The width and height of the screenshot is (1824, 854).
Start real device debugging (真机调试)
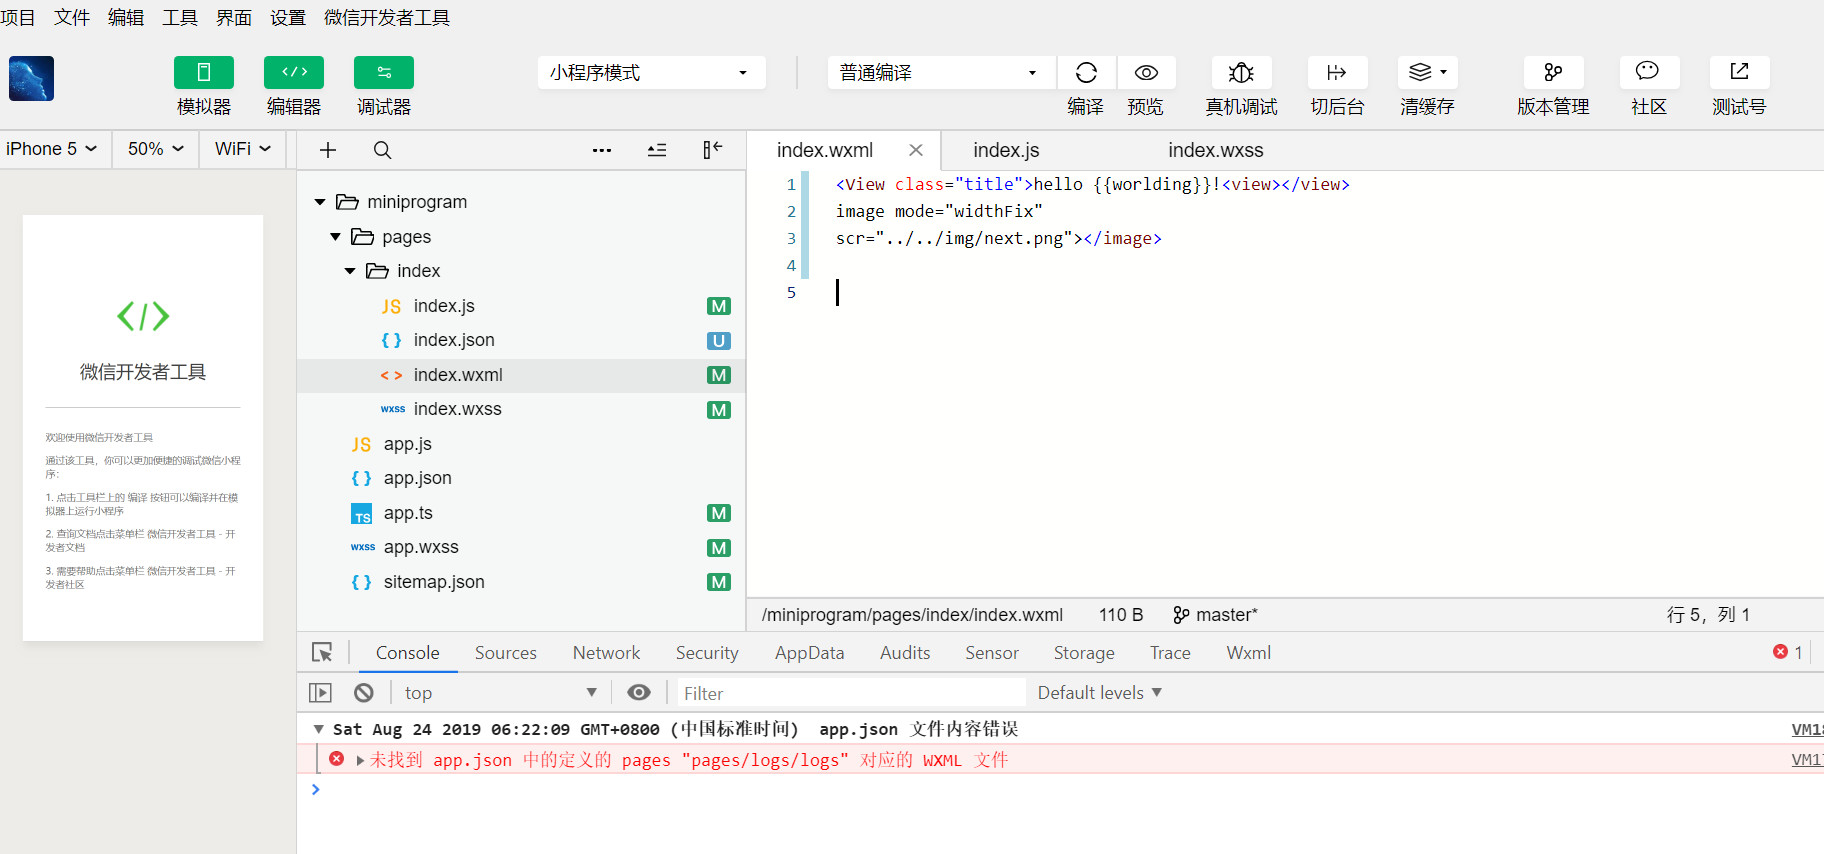click(1241, 73)
